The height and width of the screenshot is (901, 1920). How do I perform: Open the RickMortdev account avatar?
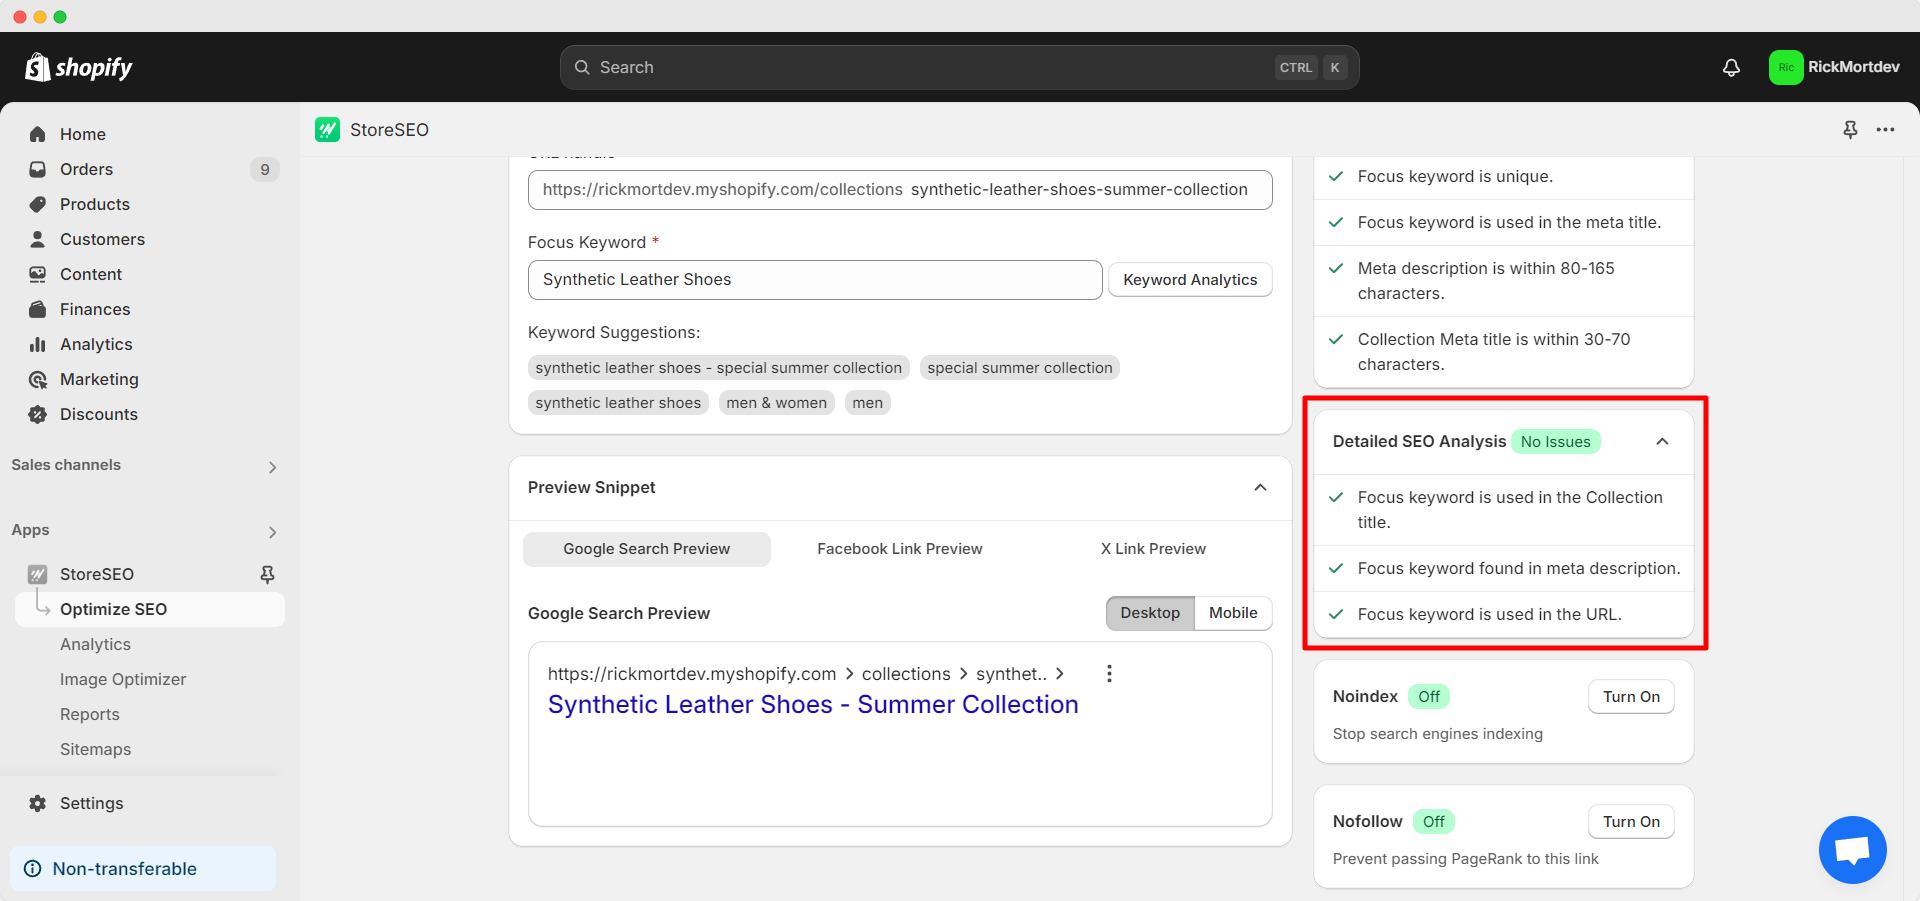(1785, 67)
